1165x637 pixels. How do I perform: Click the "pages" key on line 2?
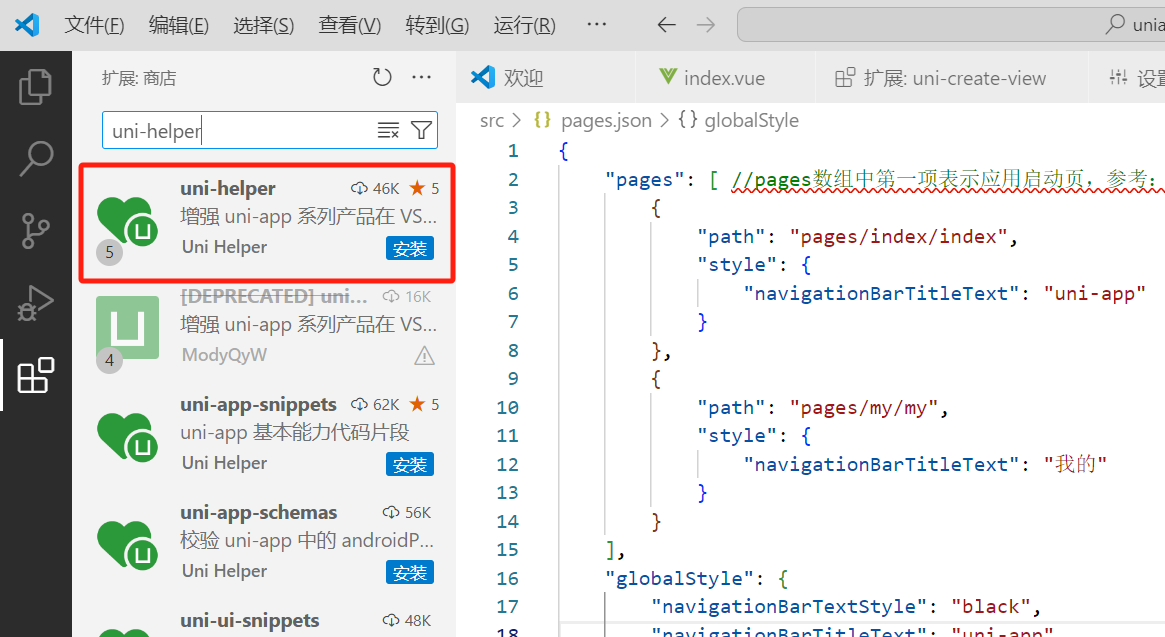click(x=645, y=180)
